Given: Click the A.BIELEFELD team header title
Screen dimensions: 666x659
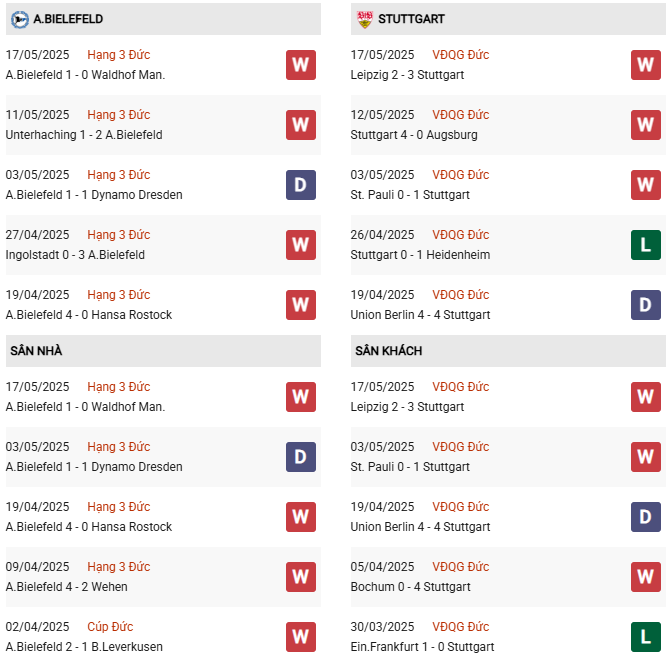Looking at the screenshot, I should (x=68, y=19).
